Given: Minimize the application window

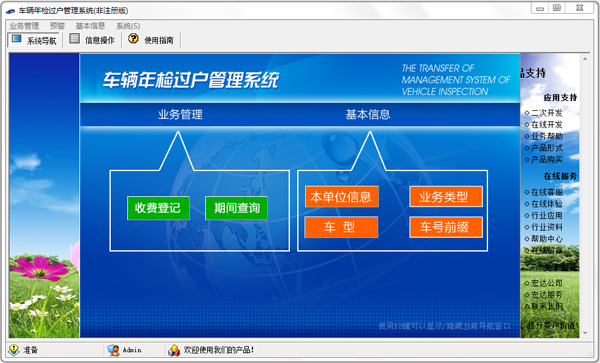Looking at the screenshot, I should point(540,9).
